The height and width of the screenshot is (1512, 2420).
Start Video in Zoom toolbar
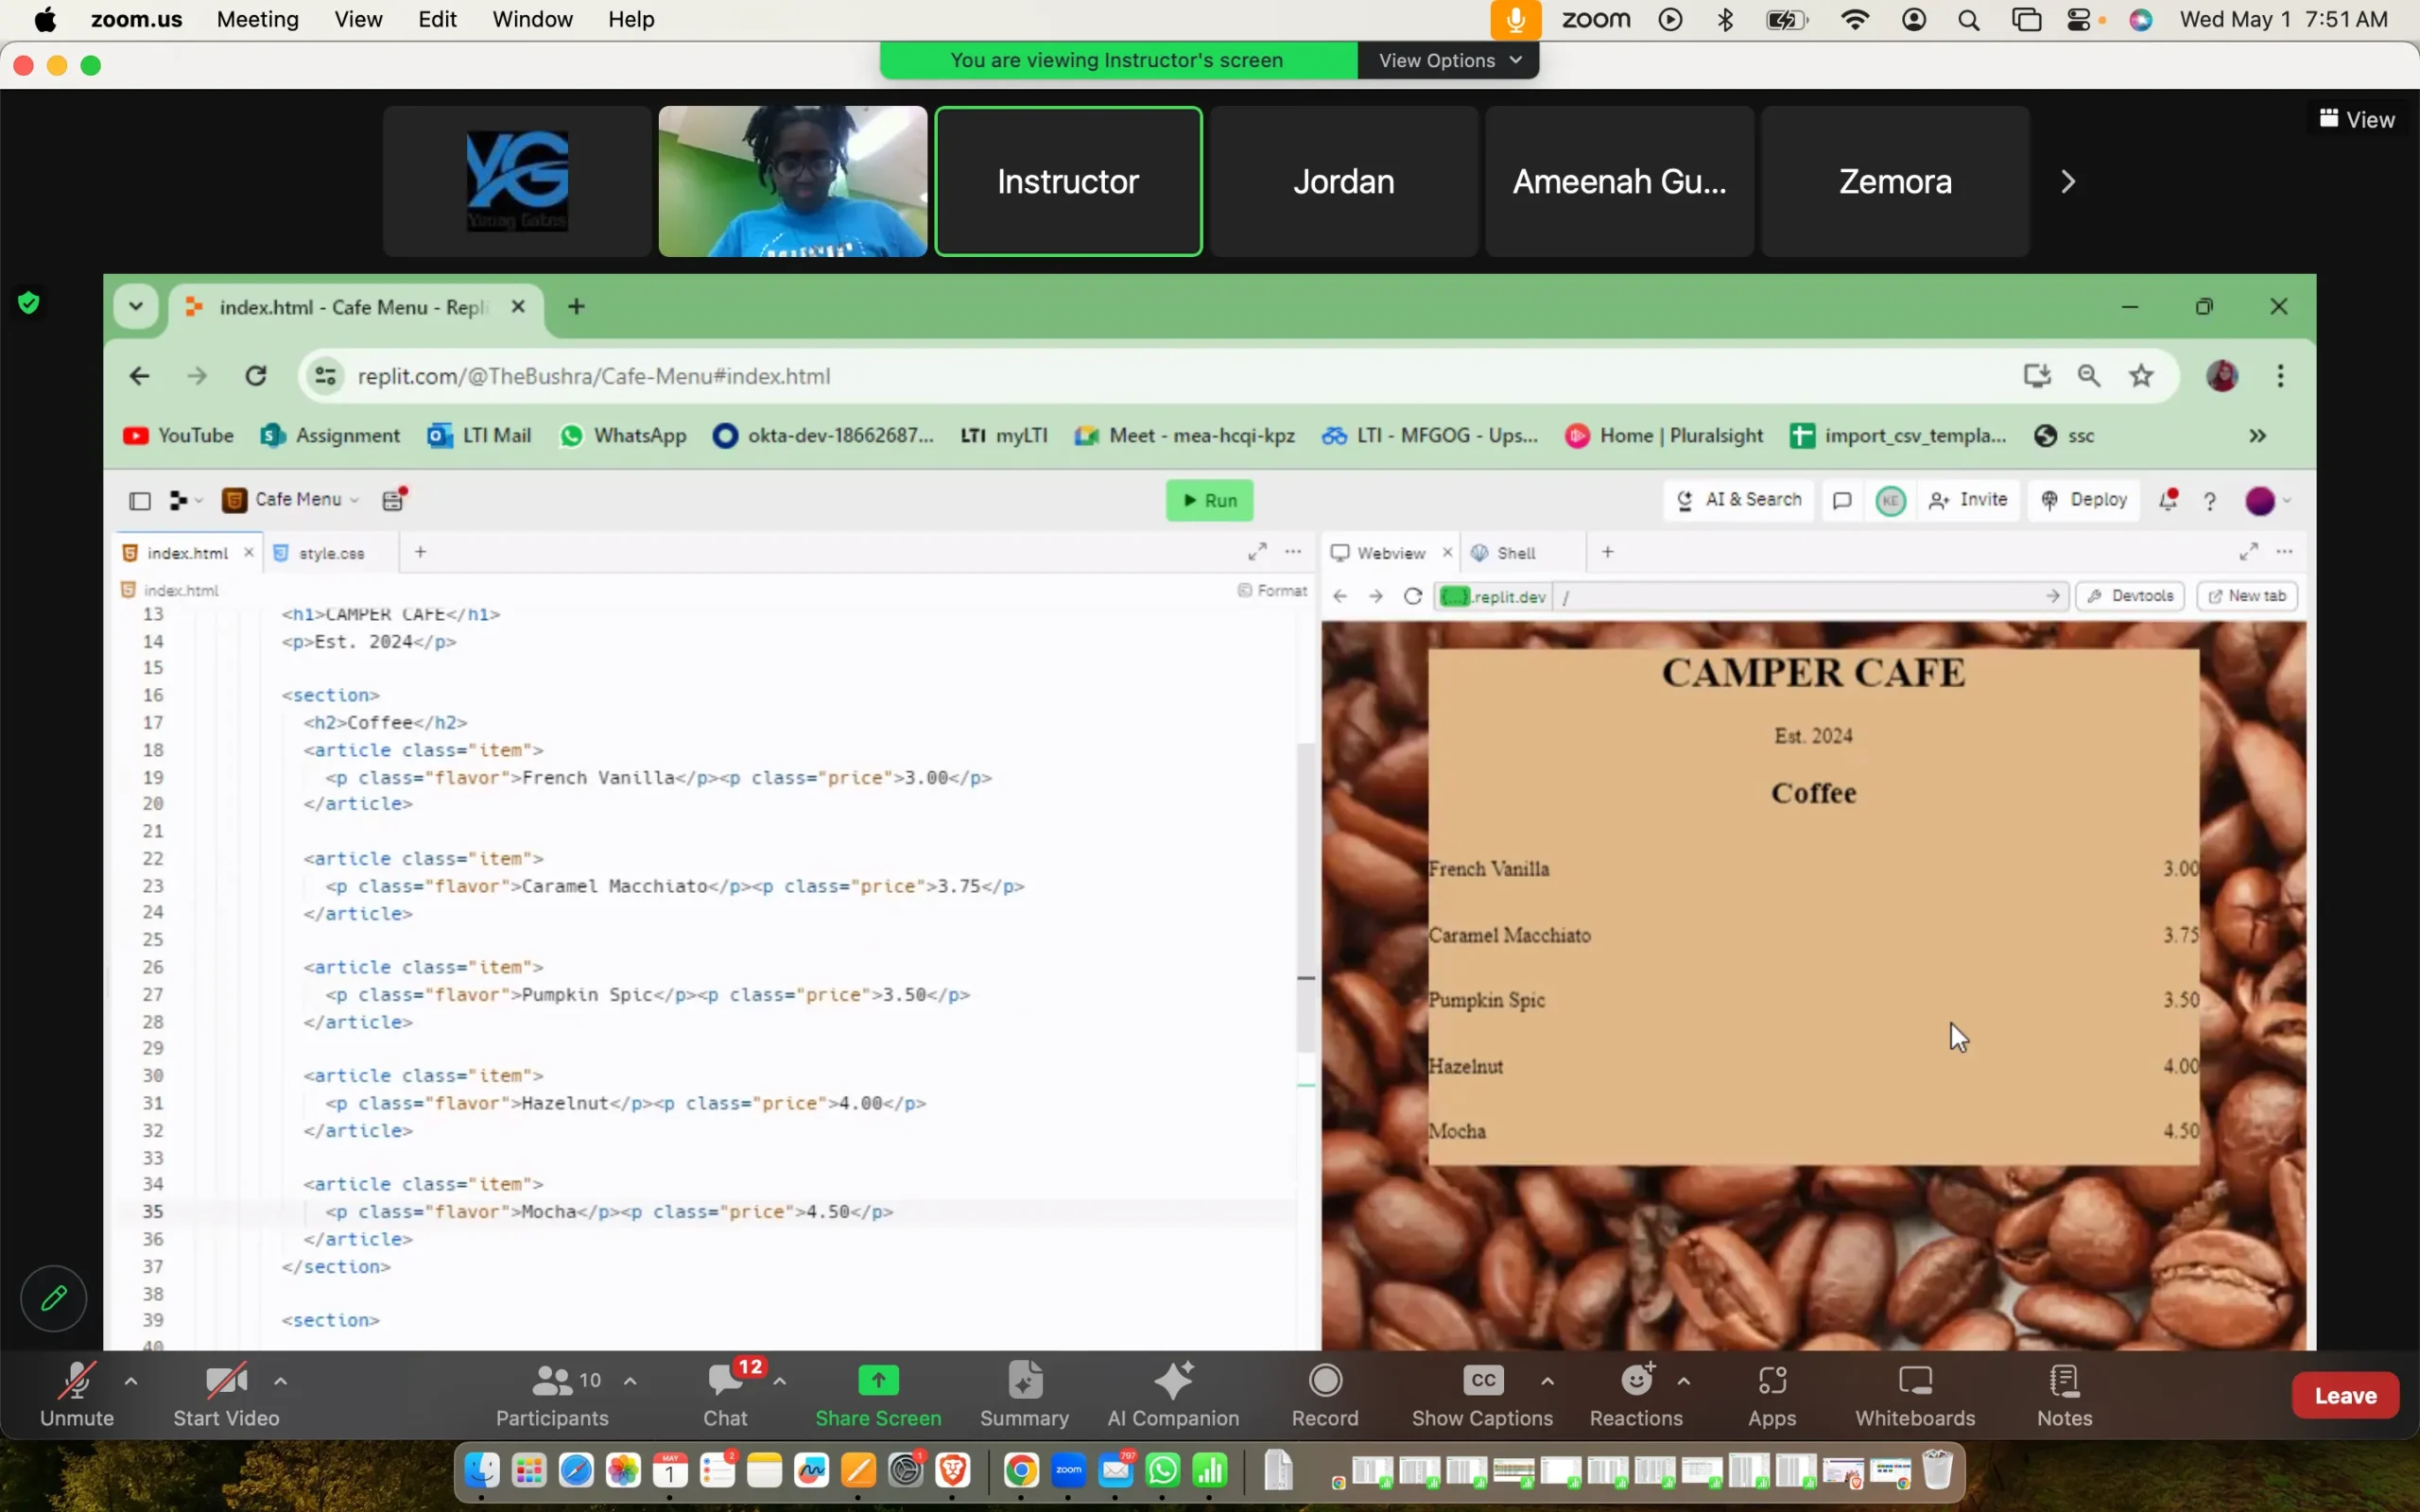point(226,1393)
